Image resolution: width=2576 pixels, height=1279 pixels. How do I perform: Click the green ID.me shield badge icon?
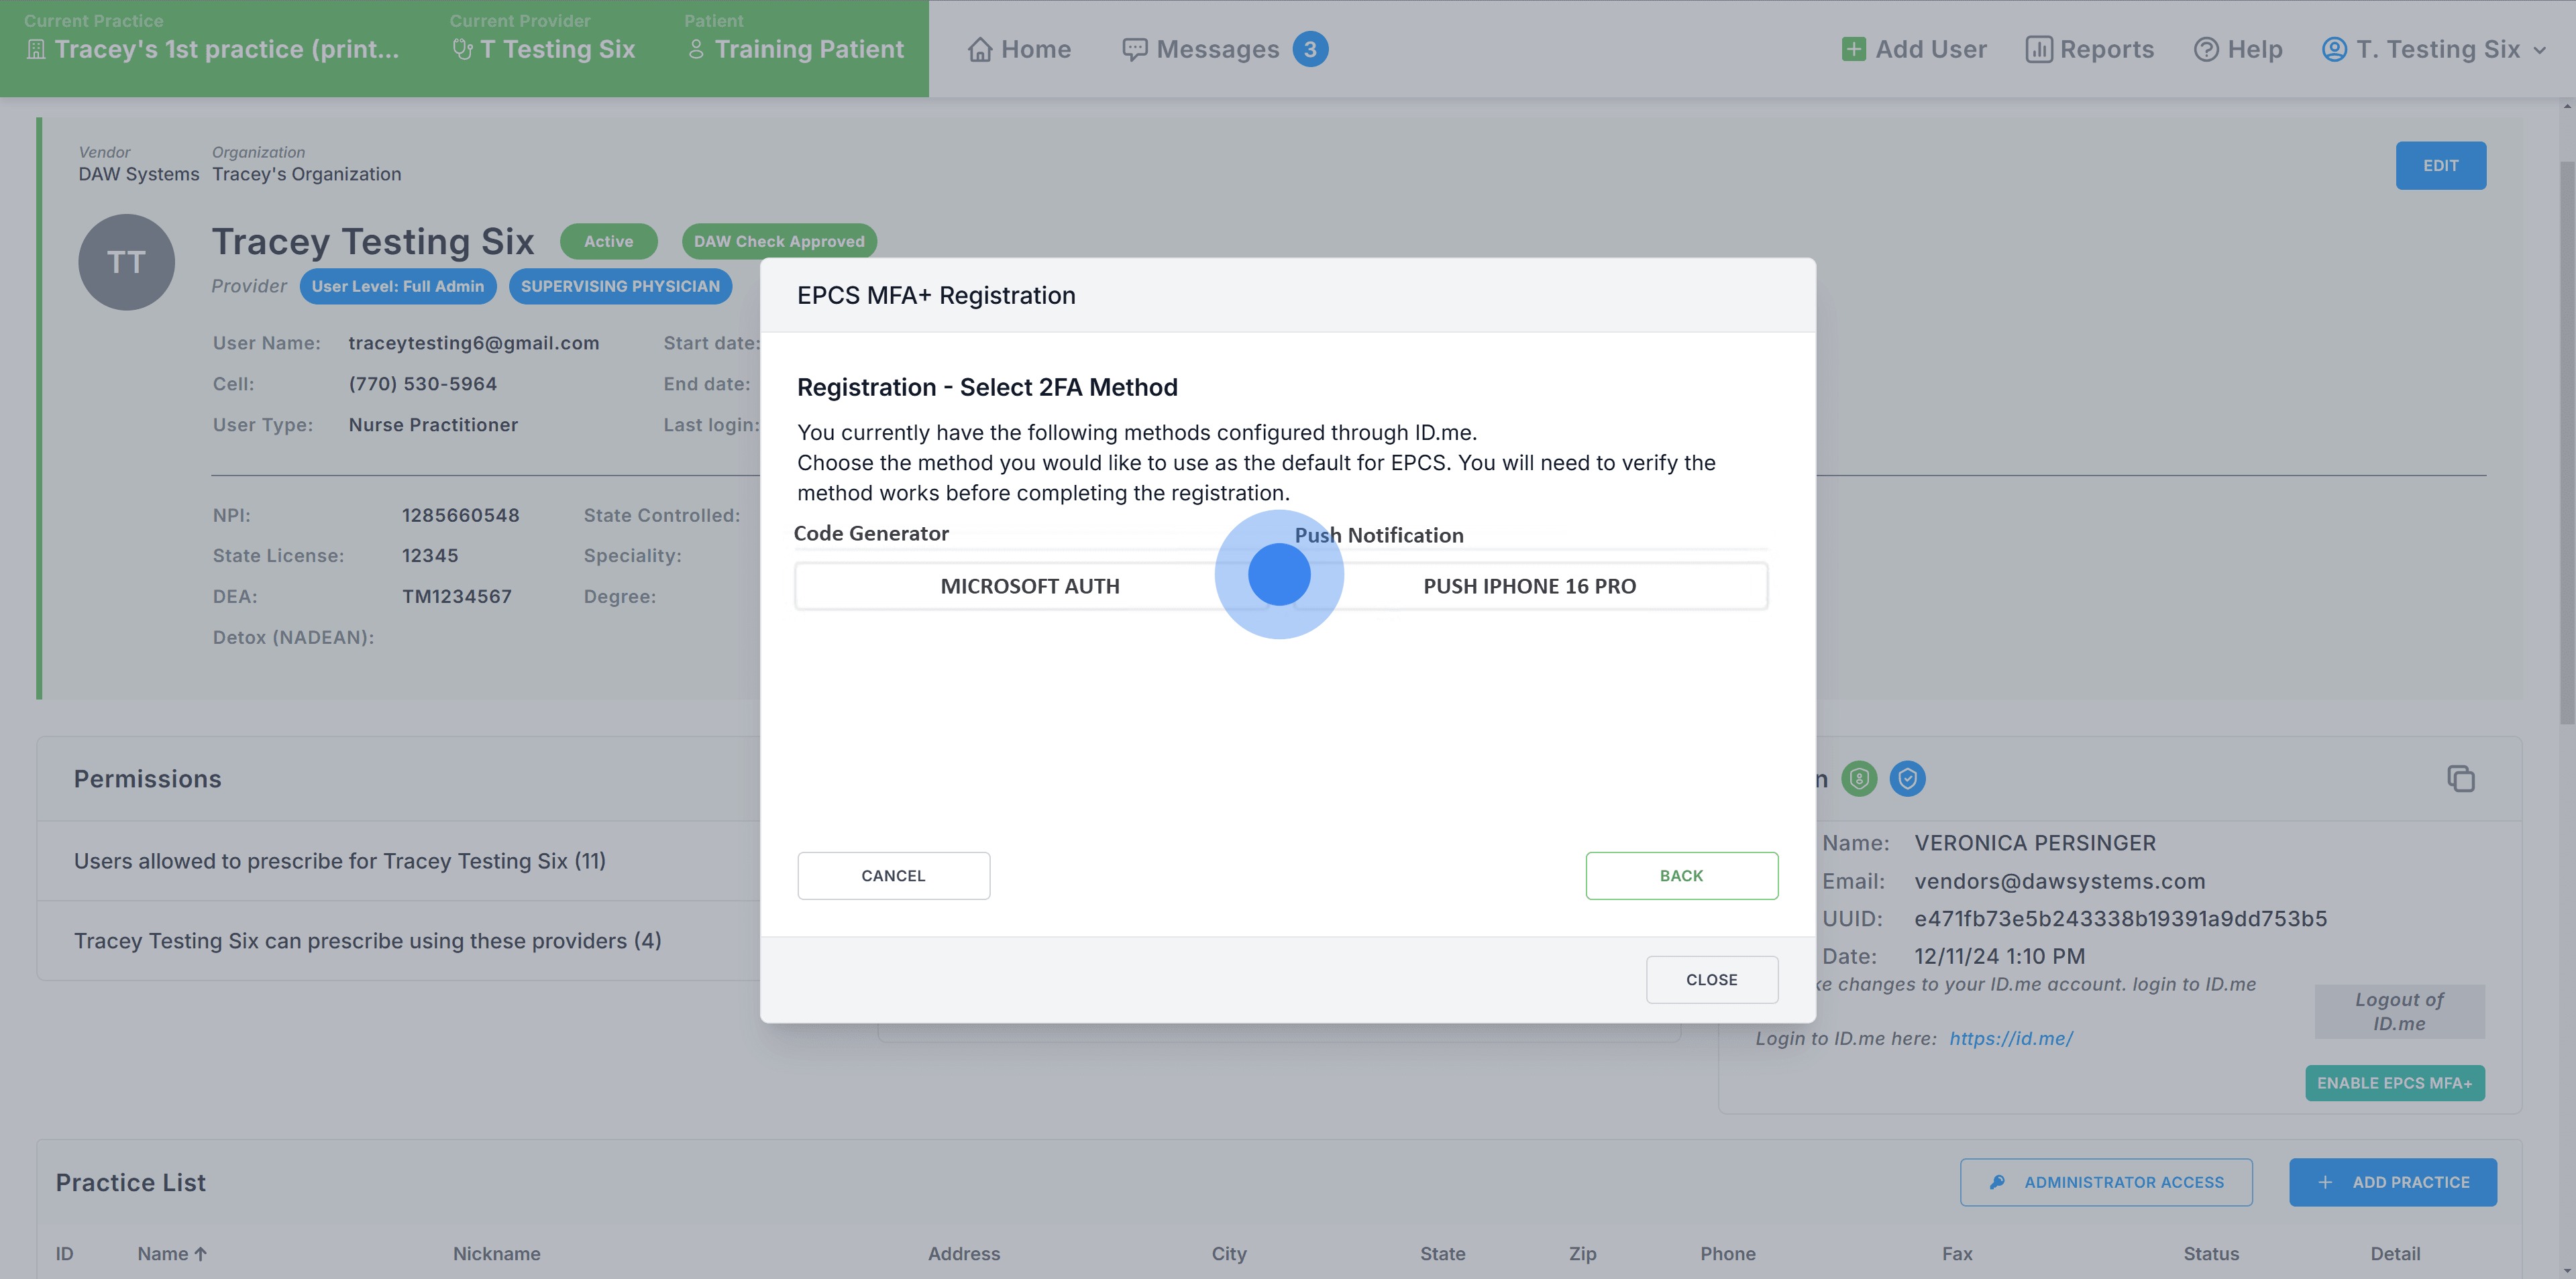click(x=1859, y=779)
